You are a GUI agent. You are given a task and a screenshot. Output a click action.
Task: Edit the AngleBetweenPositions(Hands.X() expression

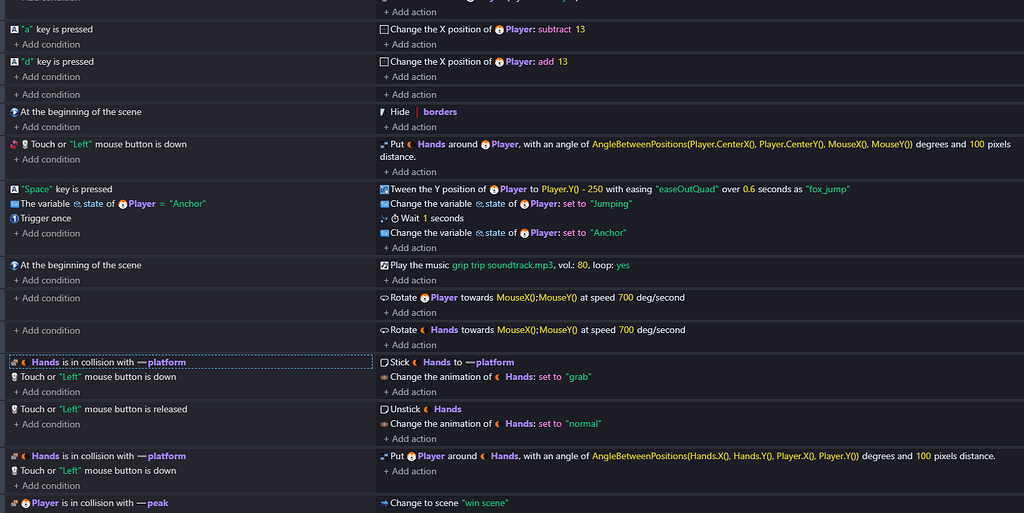726,457
